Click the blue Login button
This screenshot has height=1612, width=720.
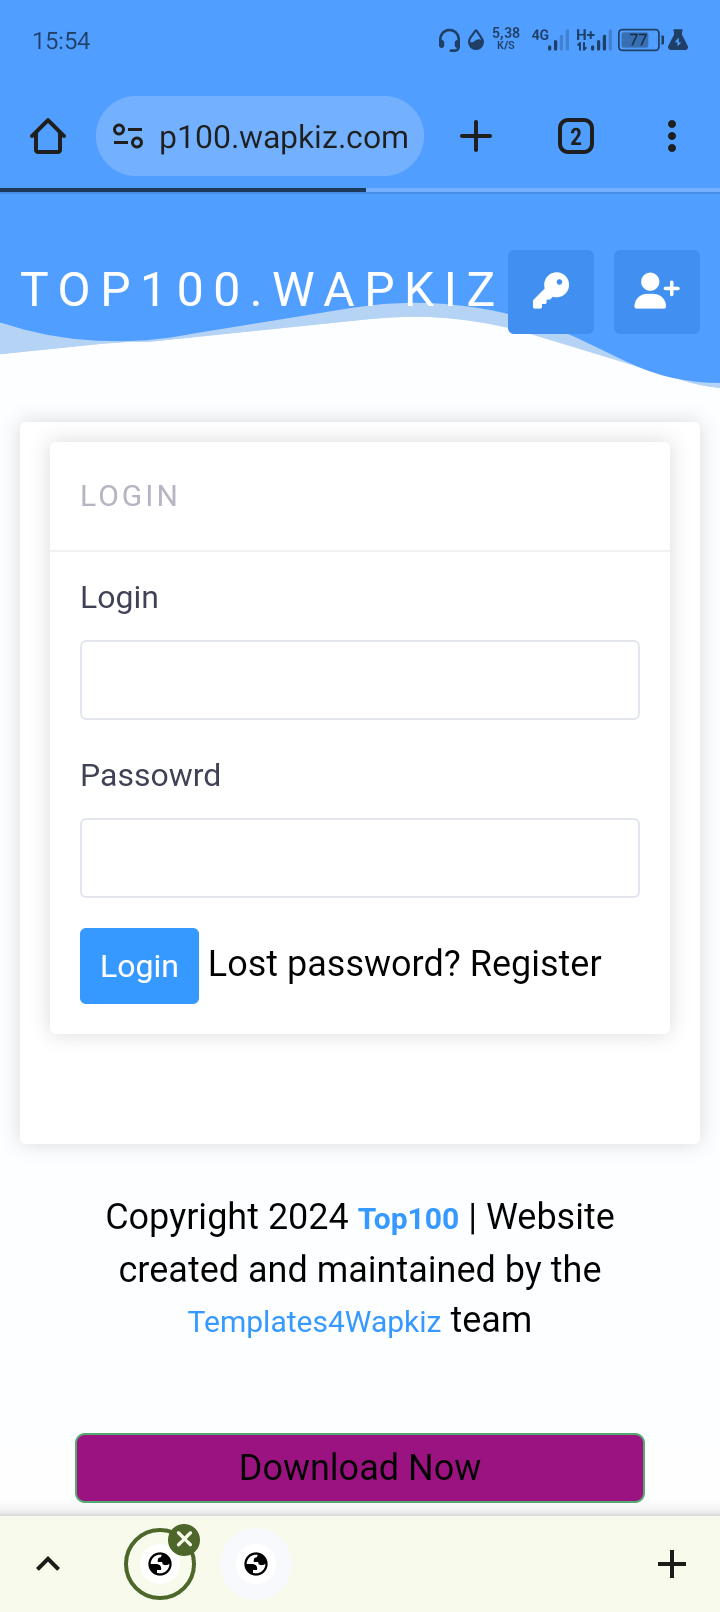[139, 966]
